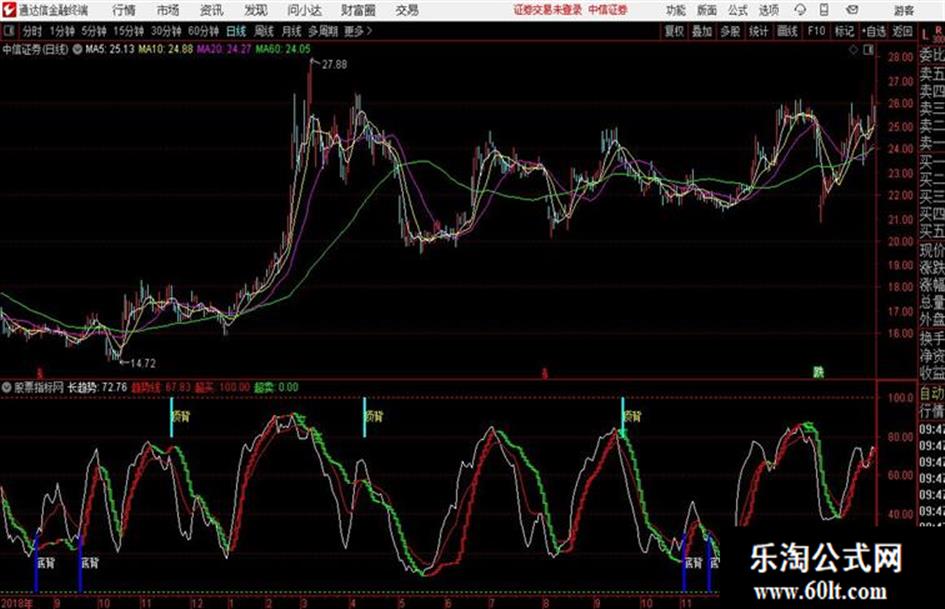
Task: Switch to the 60分钟 period tab
Action: [x=203, y=31]
